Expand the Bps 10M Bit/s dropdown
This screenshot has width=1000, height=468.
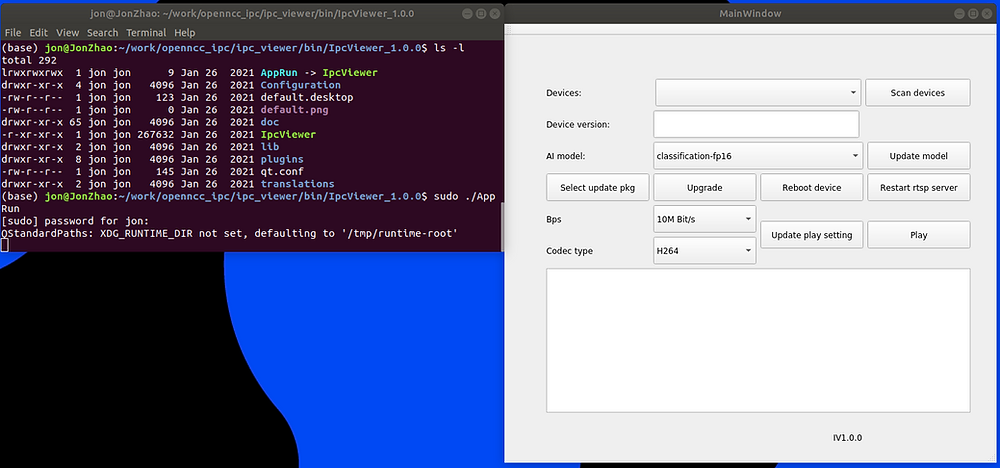[705, 219]
